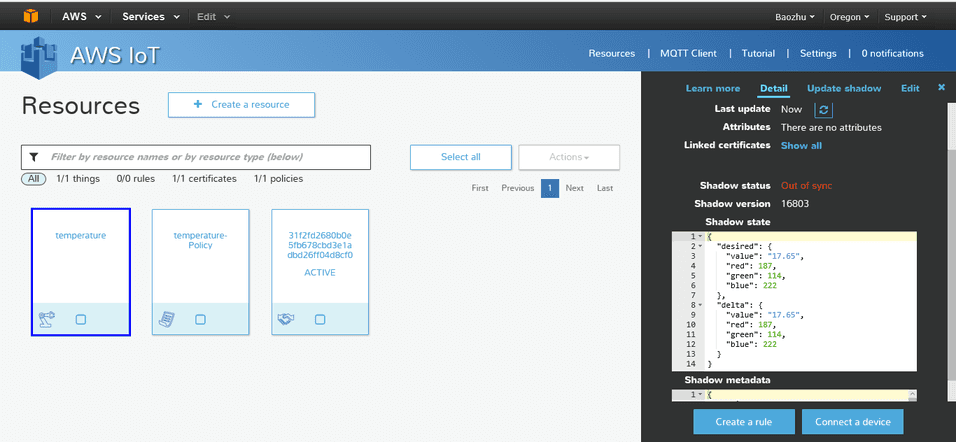956x442 pixels.
Task: Go to First page
Action: coord(480,188)
